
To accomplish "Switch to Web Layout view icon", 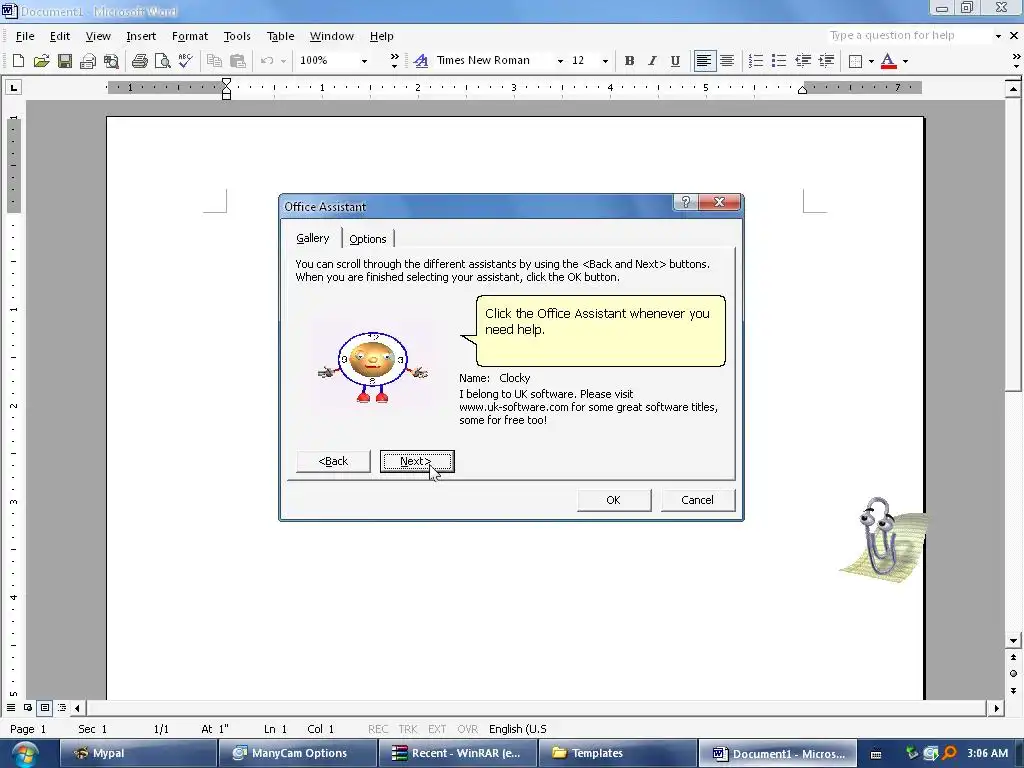I will pos(27,707).
